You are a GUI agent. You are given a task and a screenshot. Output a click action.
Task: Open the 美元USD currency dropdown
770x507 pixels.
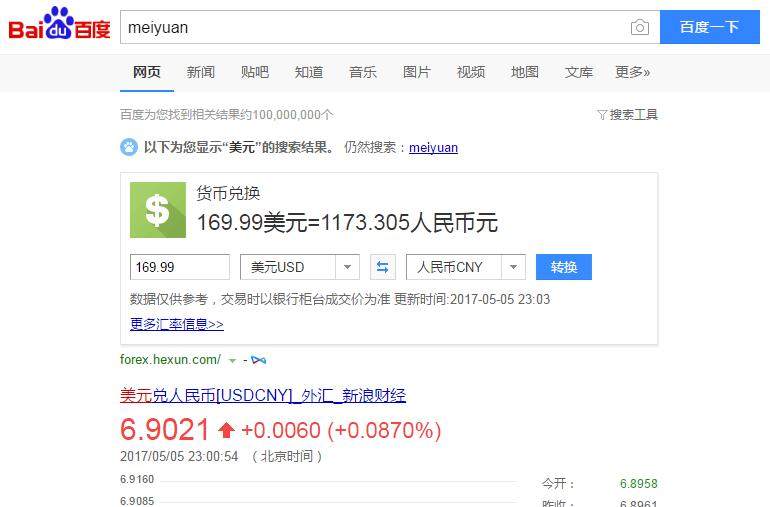click(300, 267)
